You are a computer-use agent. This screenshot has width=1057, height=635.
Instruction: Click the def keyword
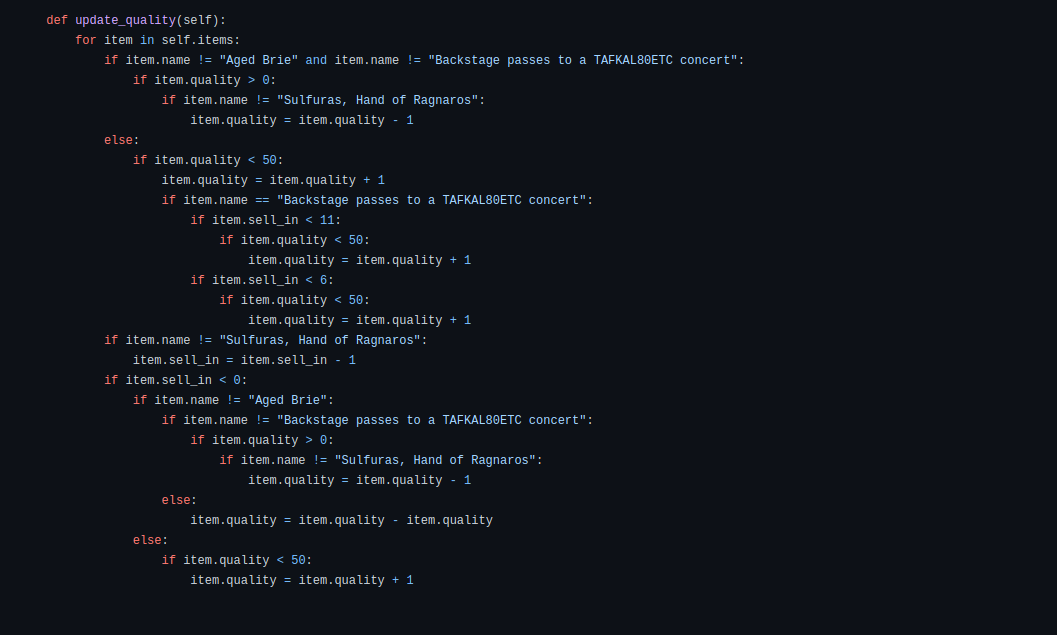57,20
